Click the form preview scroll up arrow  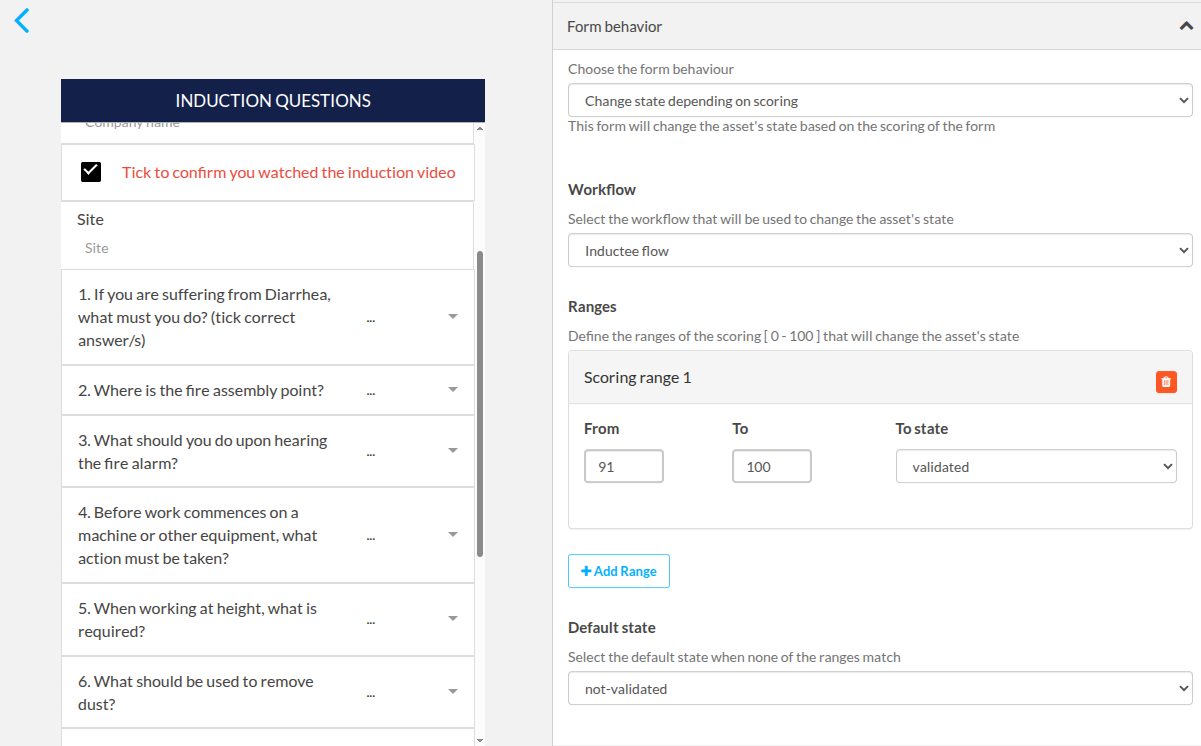(x=480, y=129)
